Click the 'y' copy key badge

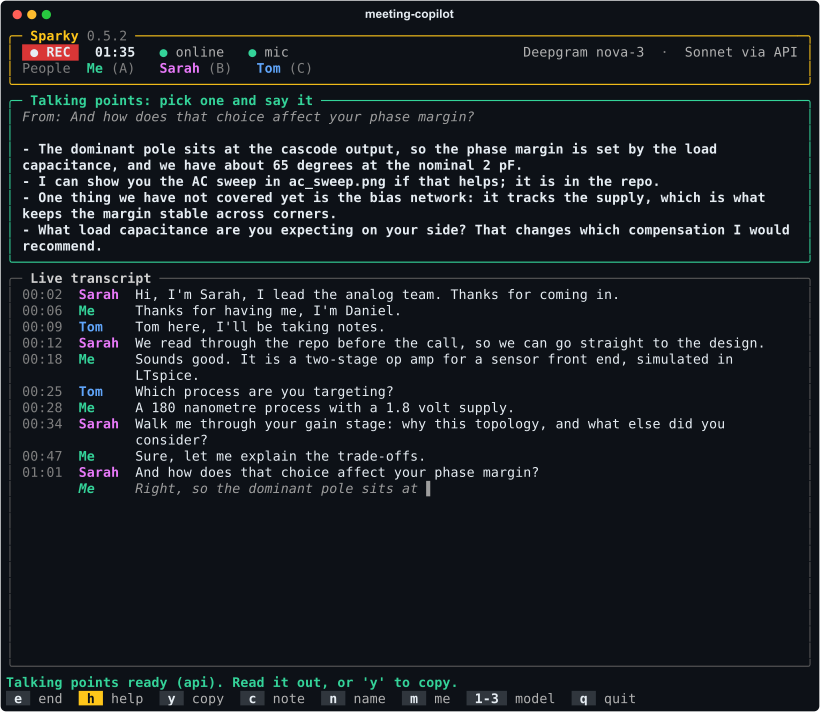[x=171, y=698]
